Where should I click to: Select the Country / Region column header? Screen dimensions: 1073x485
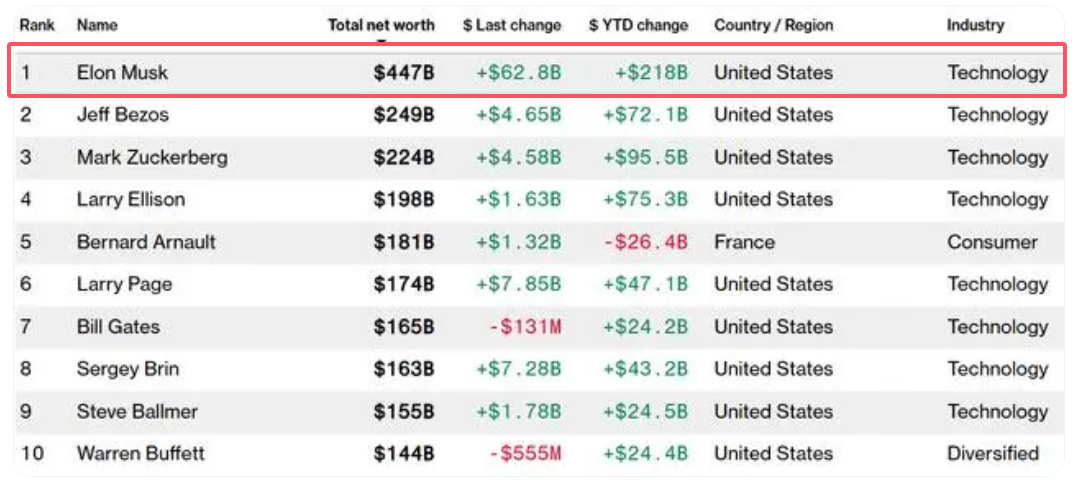[x=773, y=25]
